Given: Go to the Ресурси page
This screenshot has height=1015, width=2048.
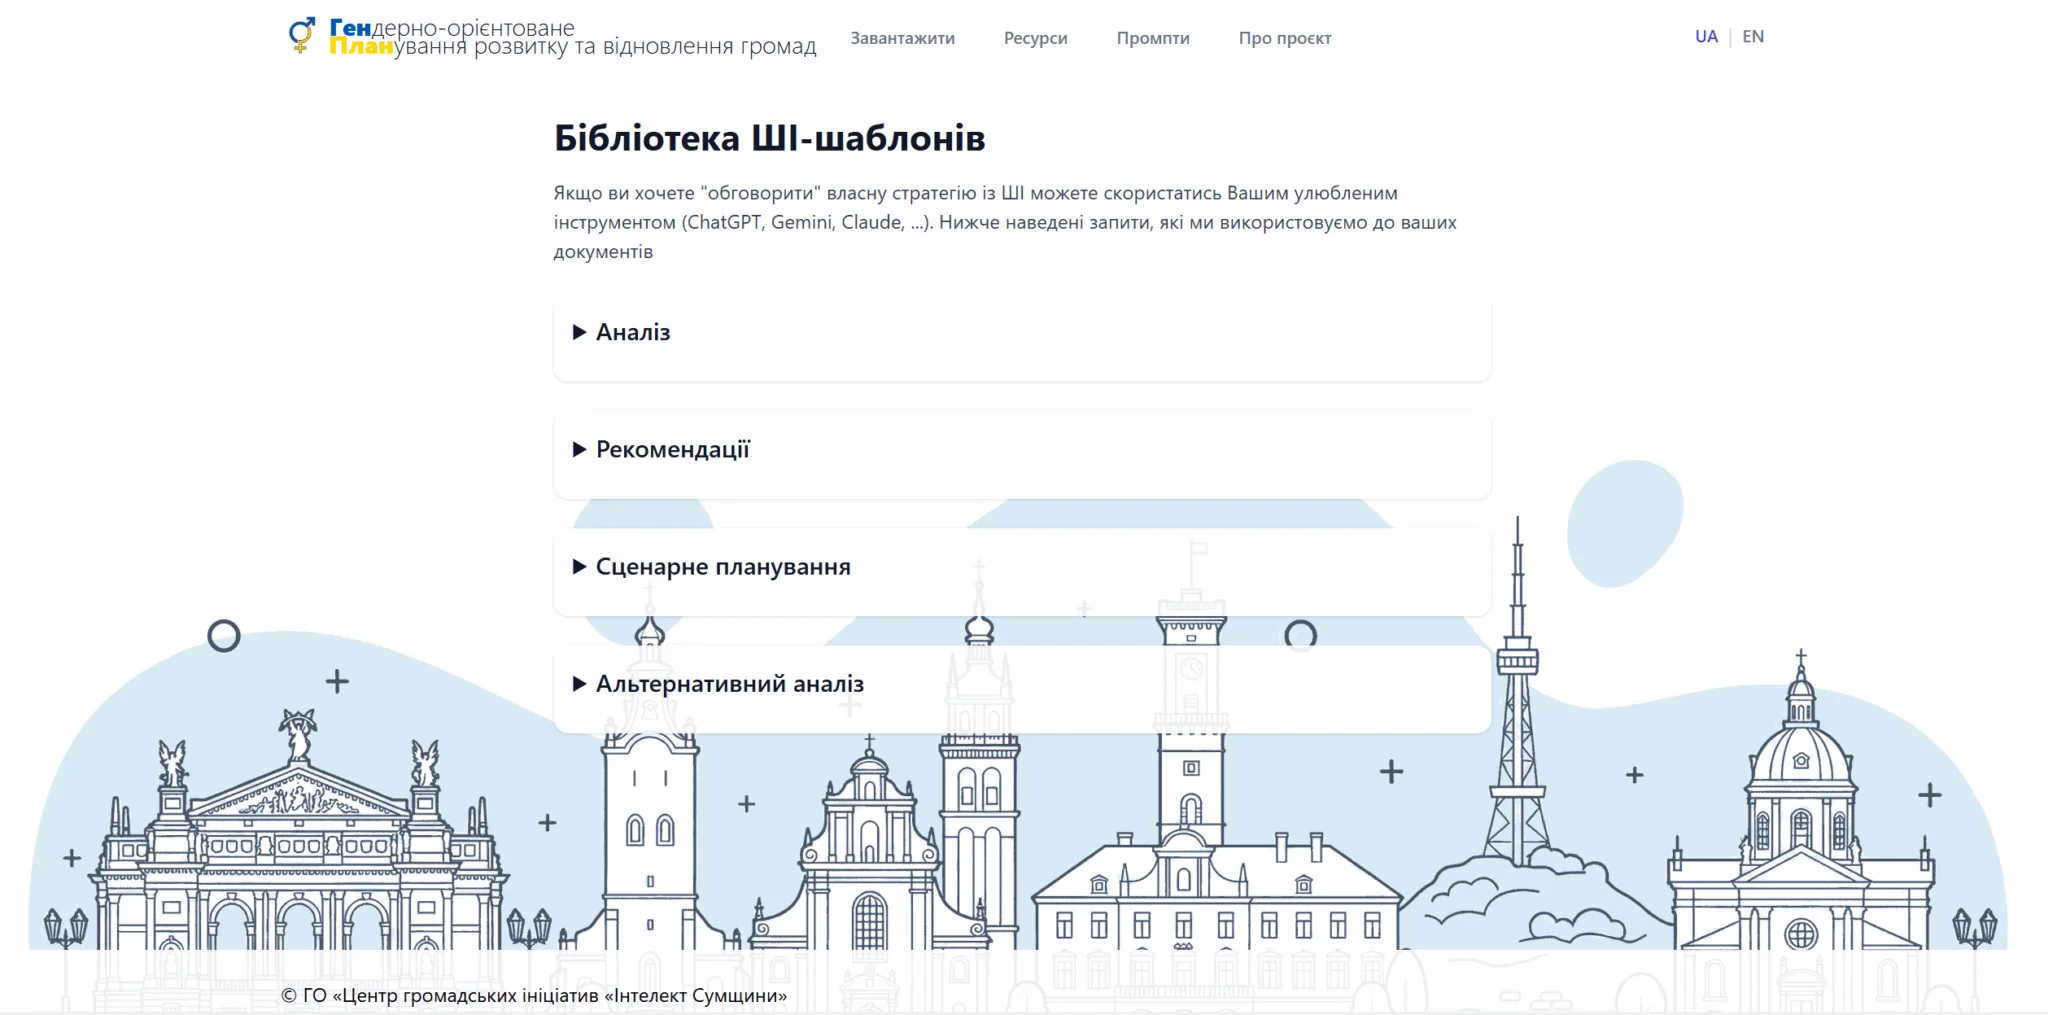Looking at the screenshot, I should click(x=1035, y=38).
